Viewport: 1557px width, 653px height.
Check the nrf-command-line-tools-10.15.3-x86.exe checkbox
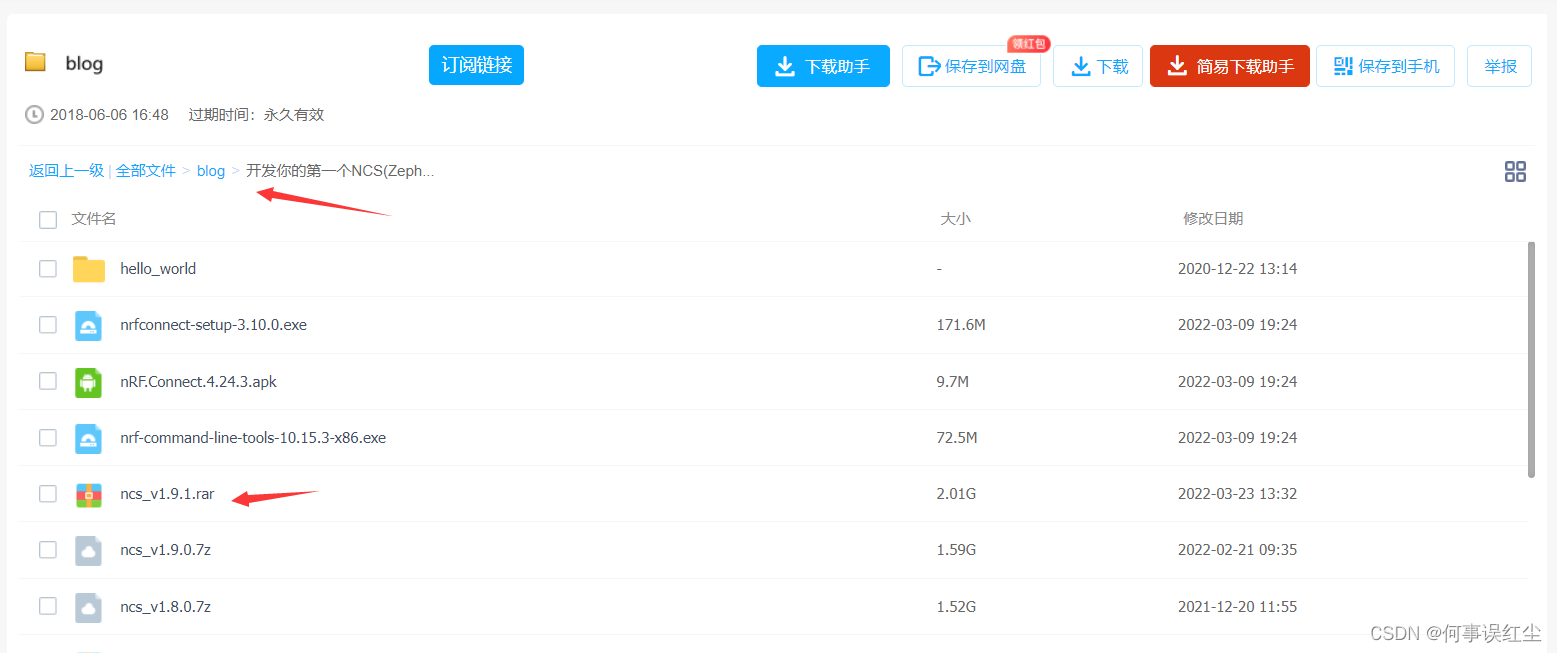48,438
